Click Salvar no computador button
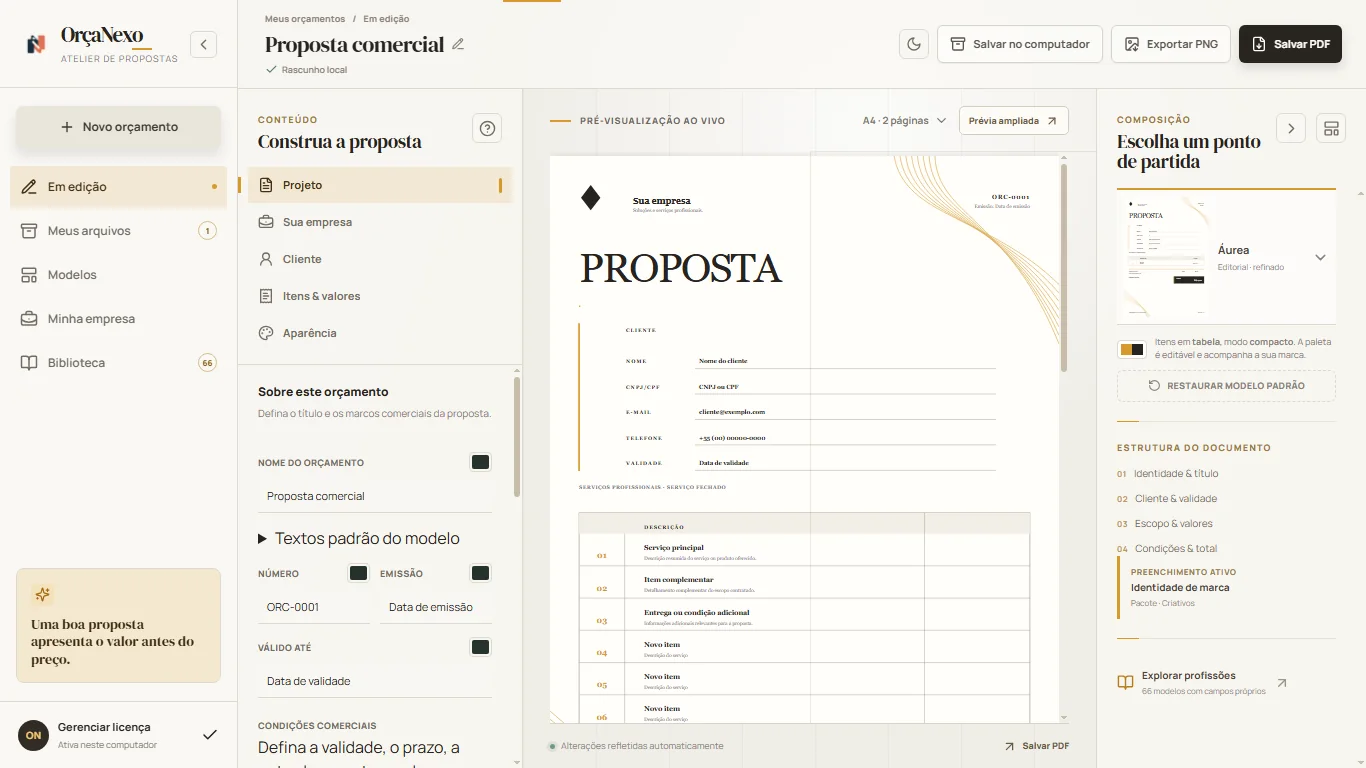Screen dimensions: 1366x768 point(1020,44)
